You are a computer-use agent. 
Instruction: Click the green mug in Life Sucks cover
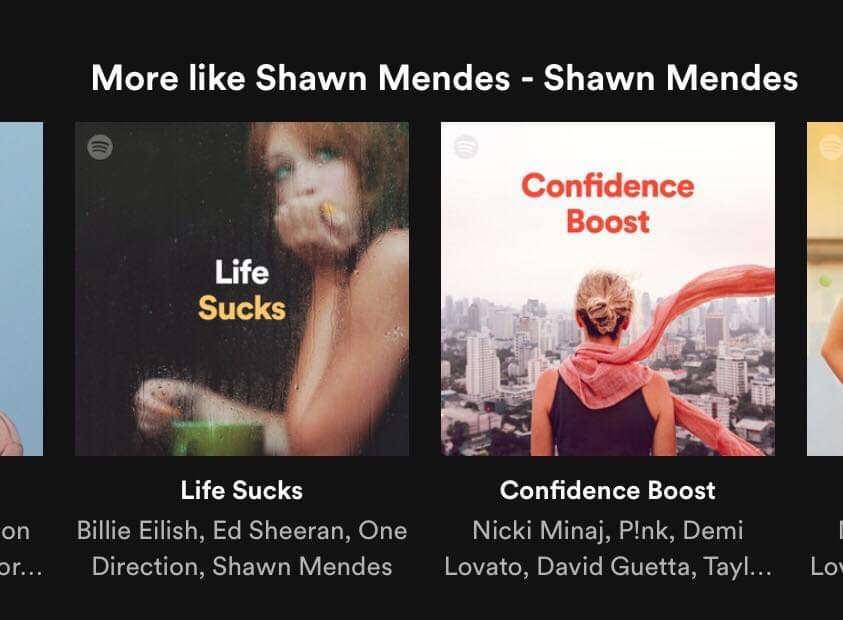click(217, 439)
